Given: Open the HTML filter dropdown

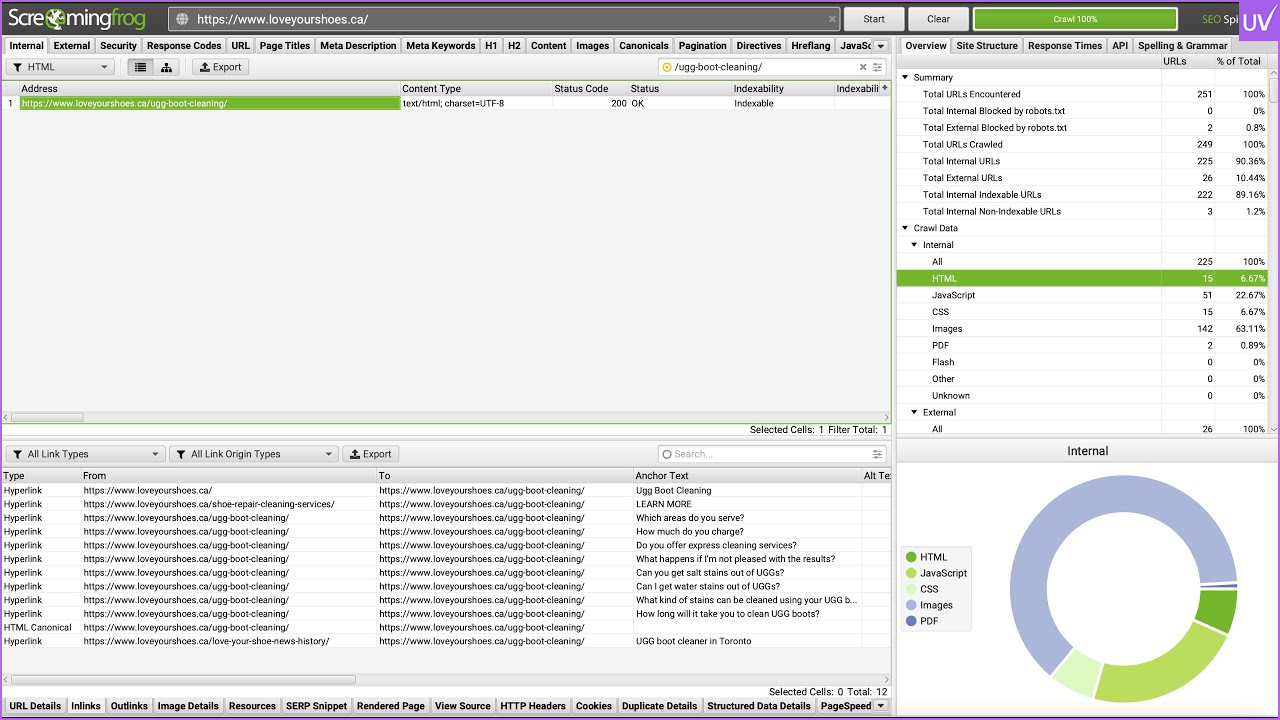Looking at the screenshot, I should (x=60, y=67).
